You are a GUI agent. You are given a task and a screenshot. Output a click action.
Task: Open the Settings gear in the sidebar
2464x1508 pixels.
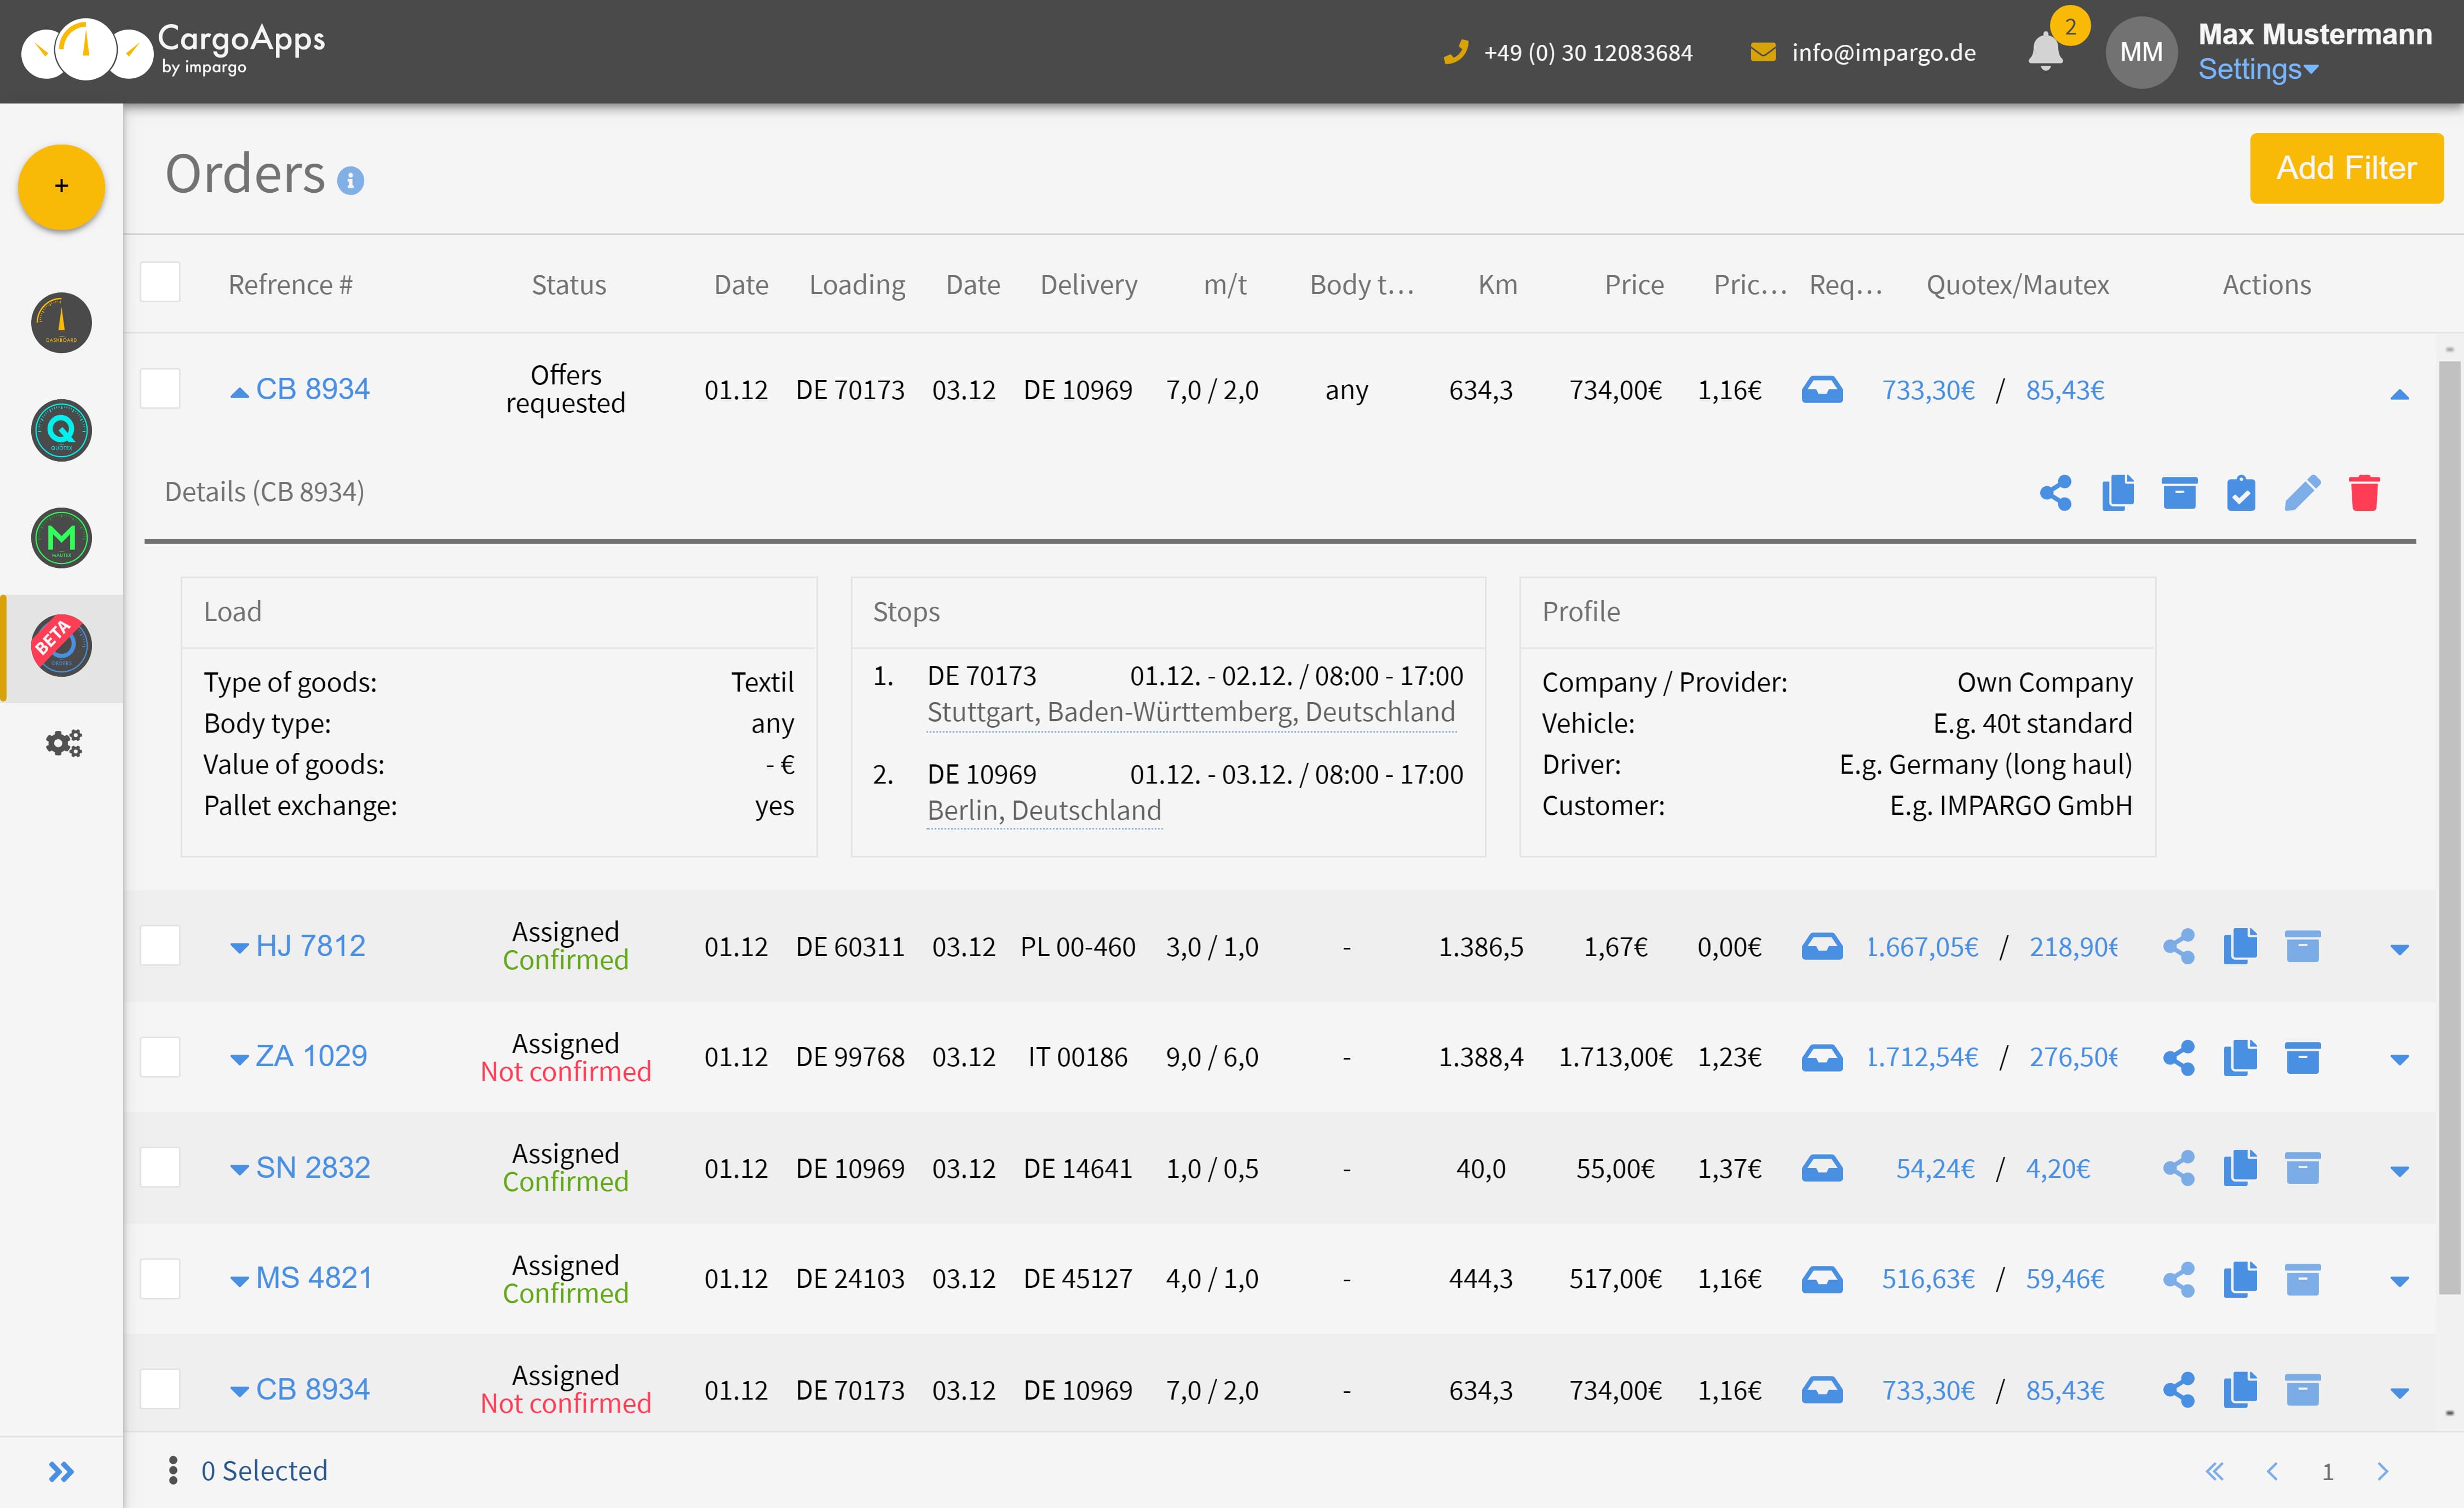coord(63,742)
